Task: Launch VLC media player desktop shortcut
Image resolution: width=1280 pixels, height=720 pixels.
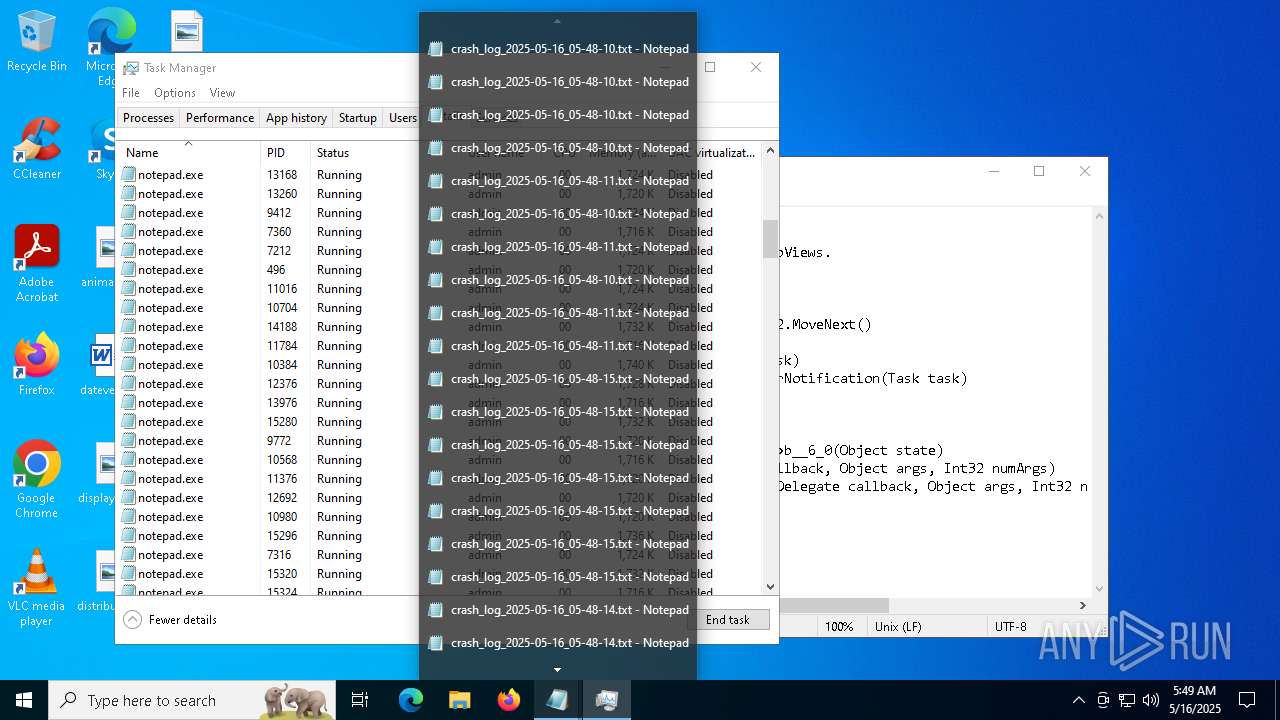Action: tap(36, 588)
